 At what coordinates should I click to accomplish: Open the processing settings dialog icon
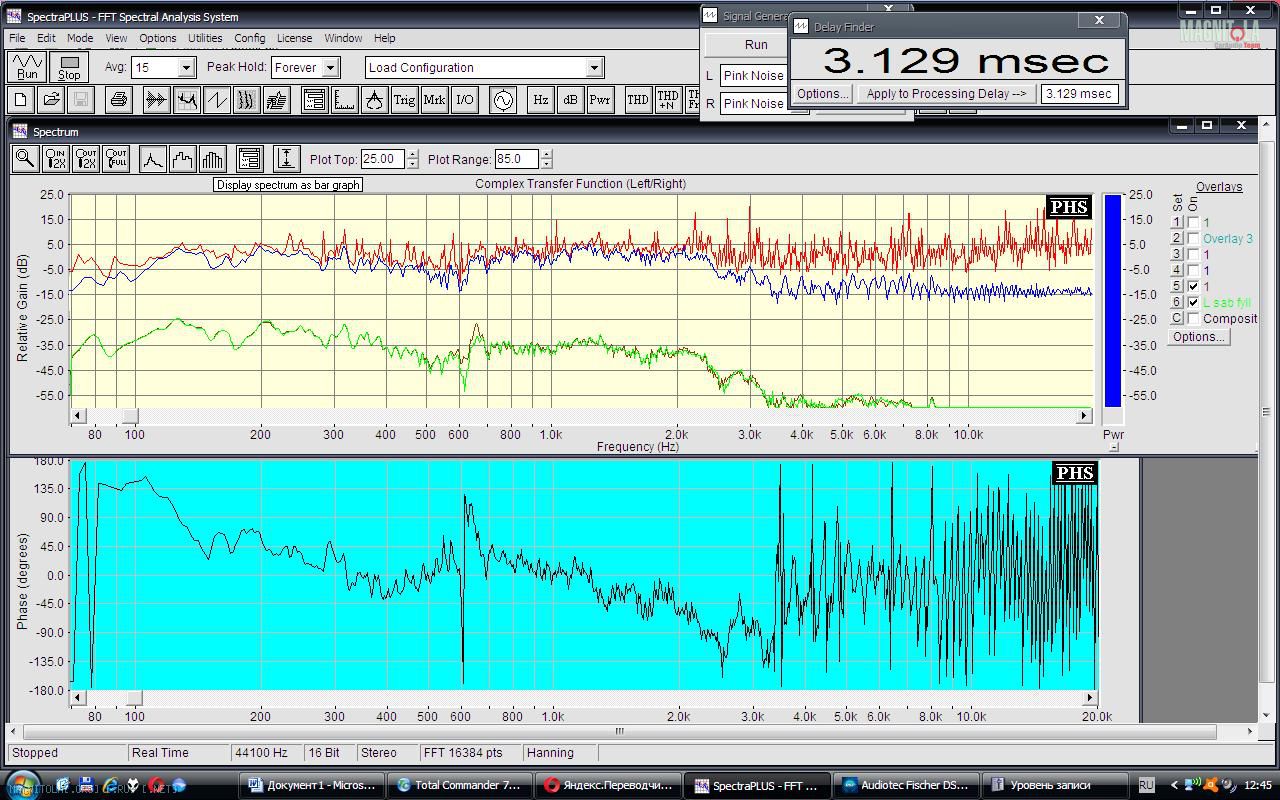click(314, 100)
